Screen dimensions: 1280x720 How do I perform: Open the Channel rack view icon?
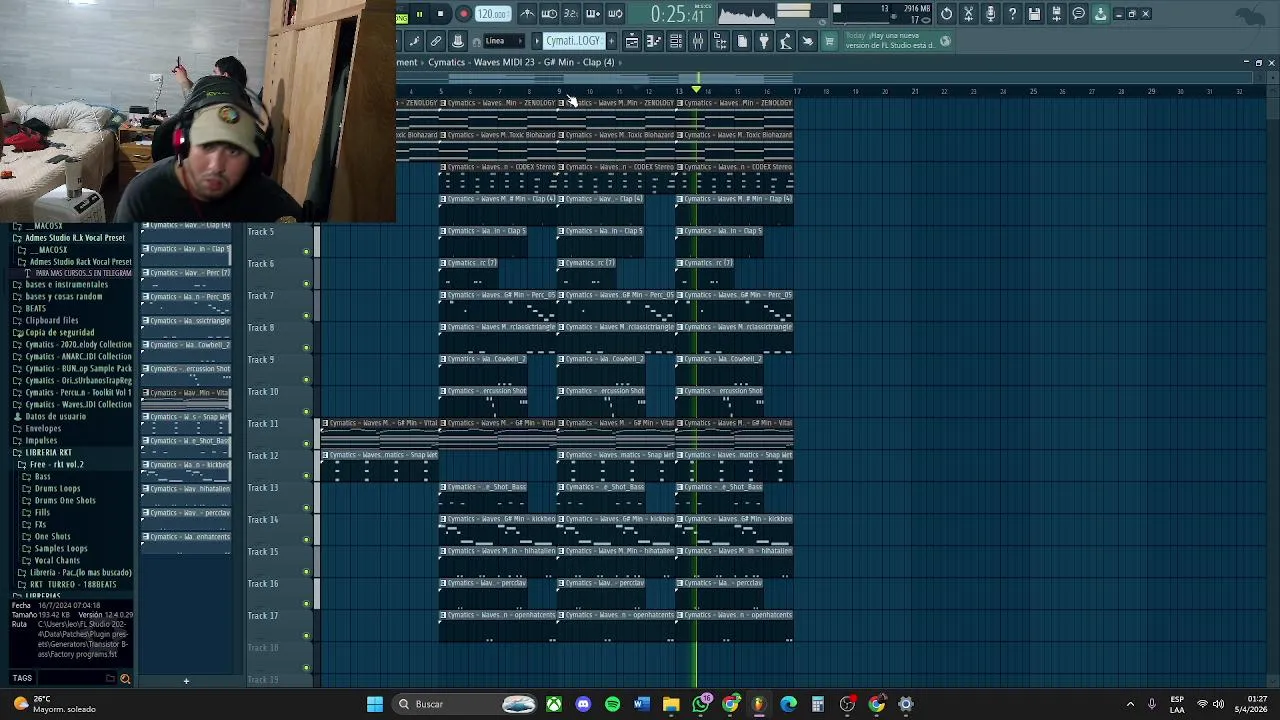676,41
